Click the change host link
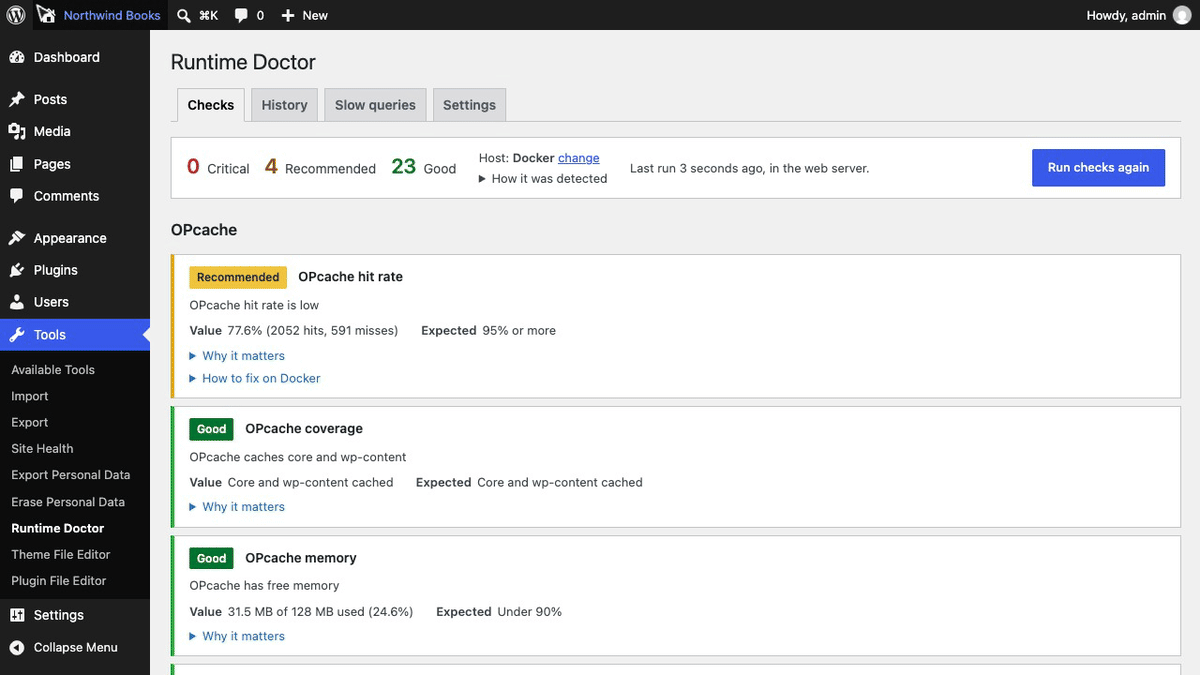The image size is (1200, 675). tap(579, 158)
